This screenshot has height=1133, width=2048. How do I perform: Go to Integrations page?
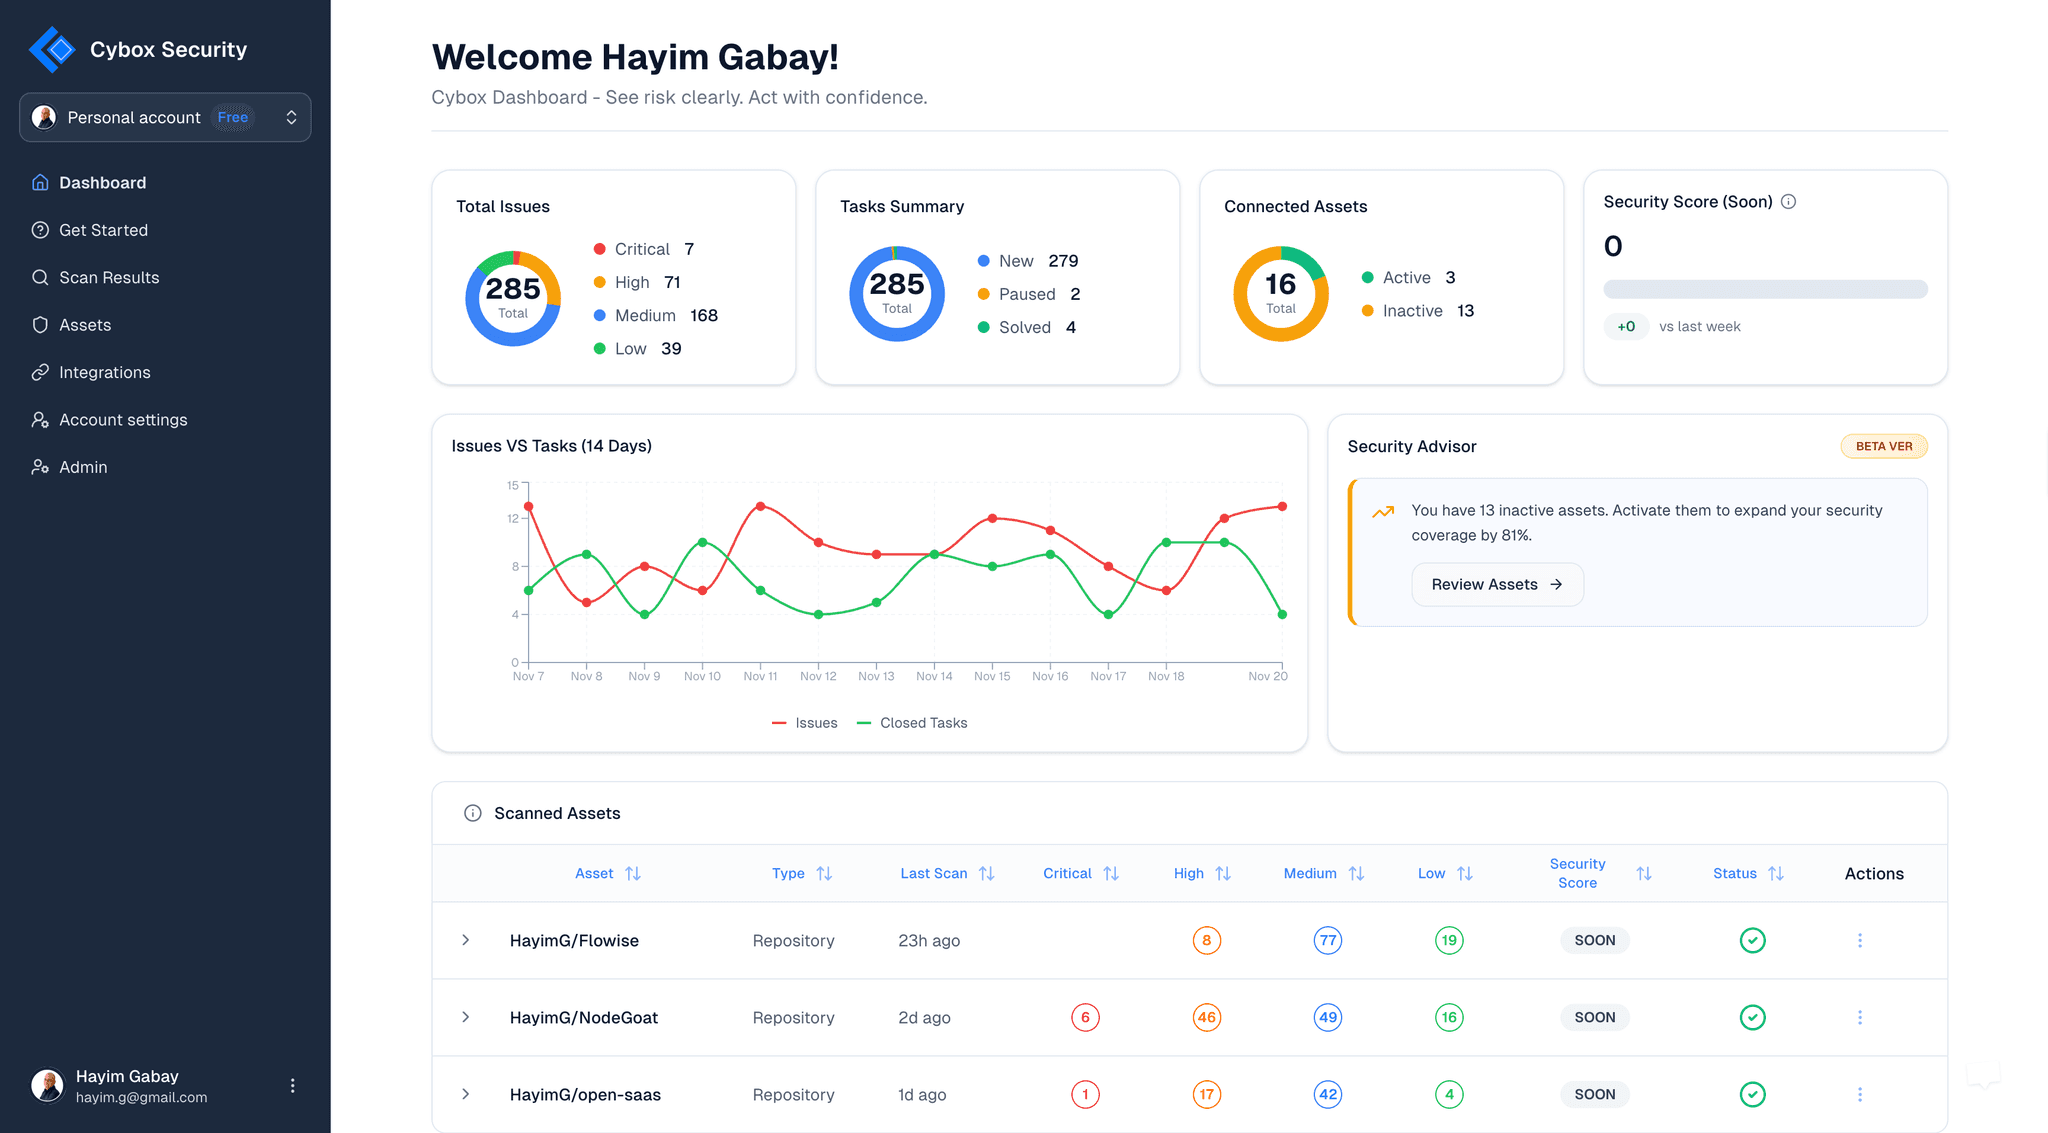104,372
